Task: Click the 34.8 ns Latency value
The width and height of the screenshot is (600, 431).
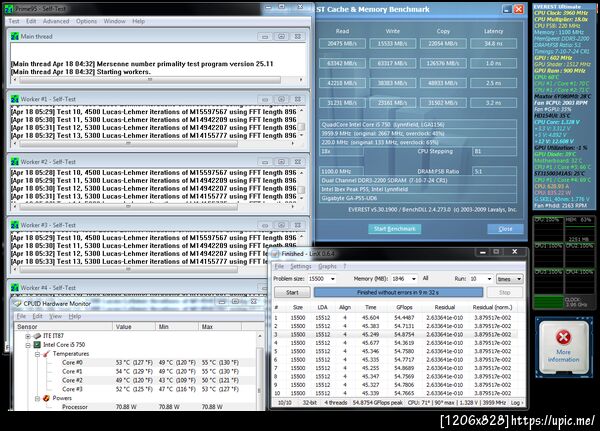Action: (493, 44)
